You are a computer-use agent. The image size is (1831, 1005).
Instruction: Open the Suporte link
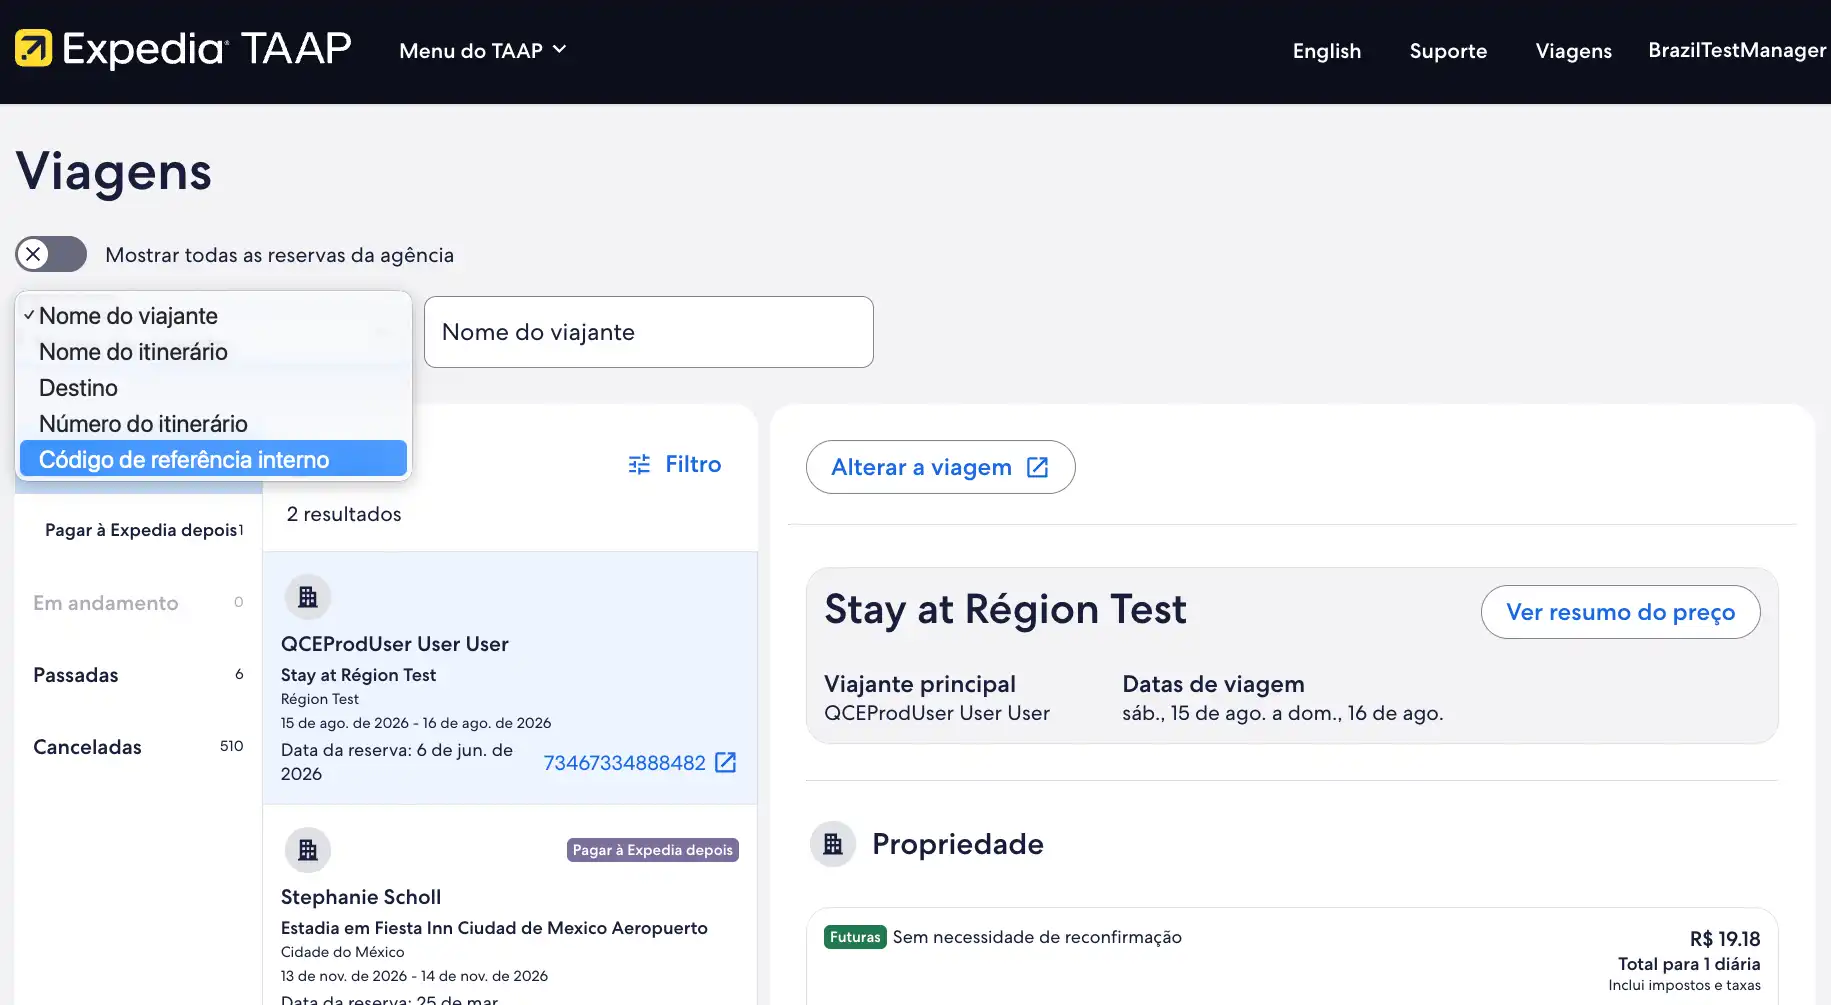1448,51
